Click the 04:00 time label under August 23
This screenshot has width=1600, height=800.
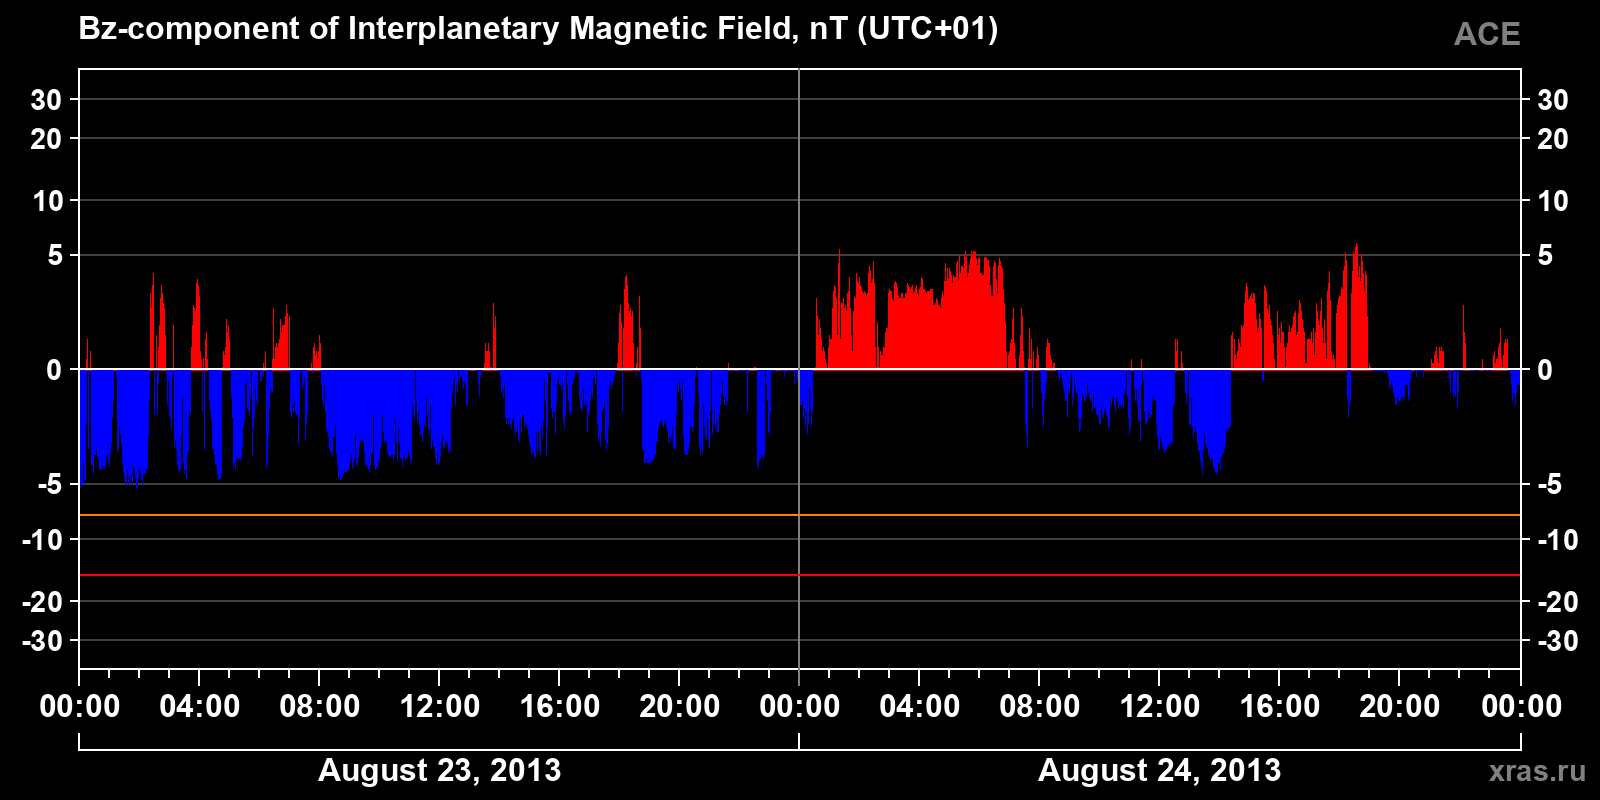coord(200,706)
